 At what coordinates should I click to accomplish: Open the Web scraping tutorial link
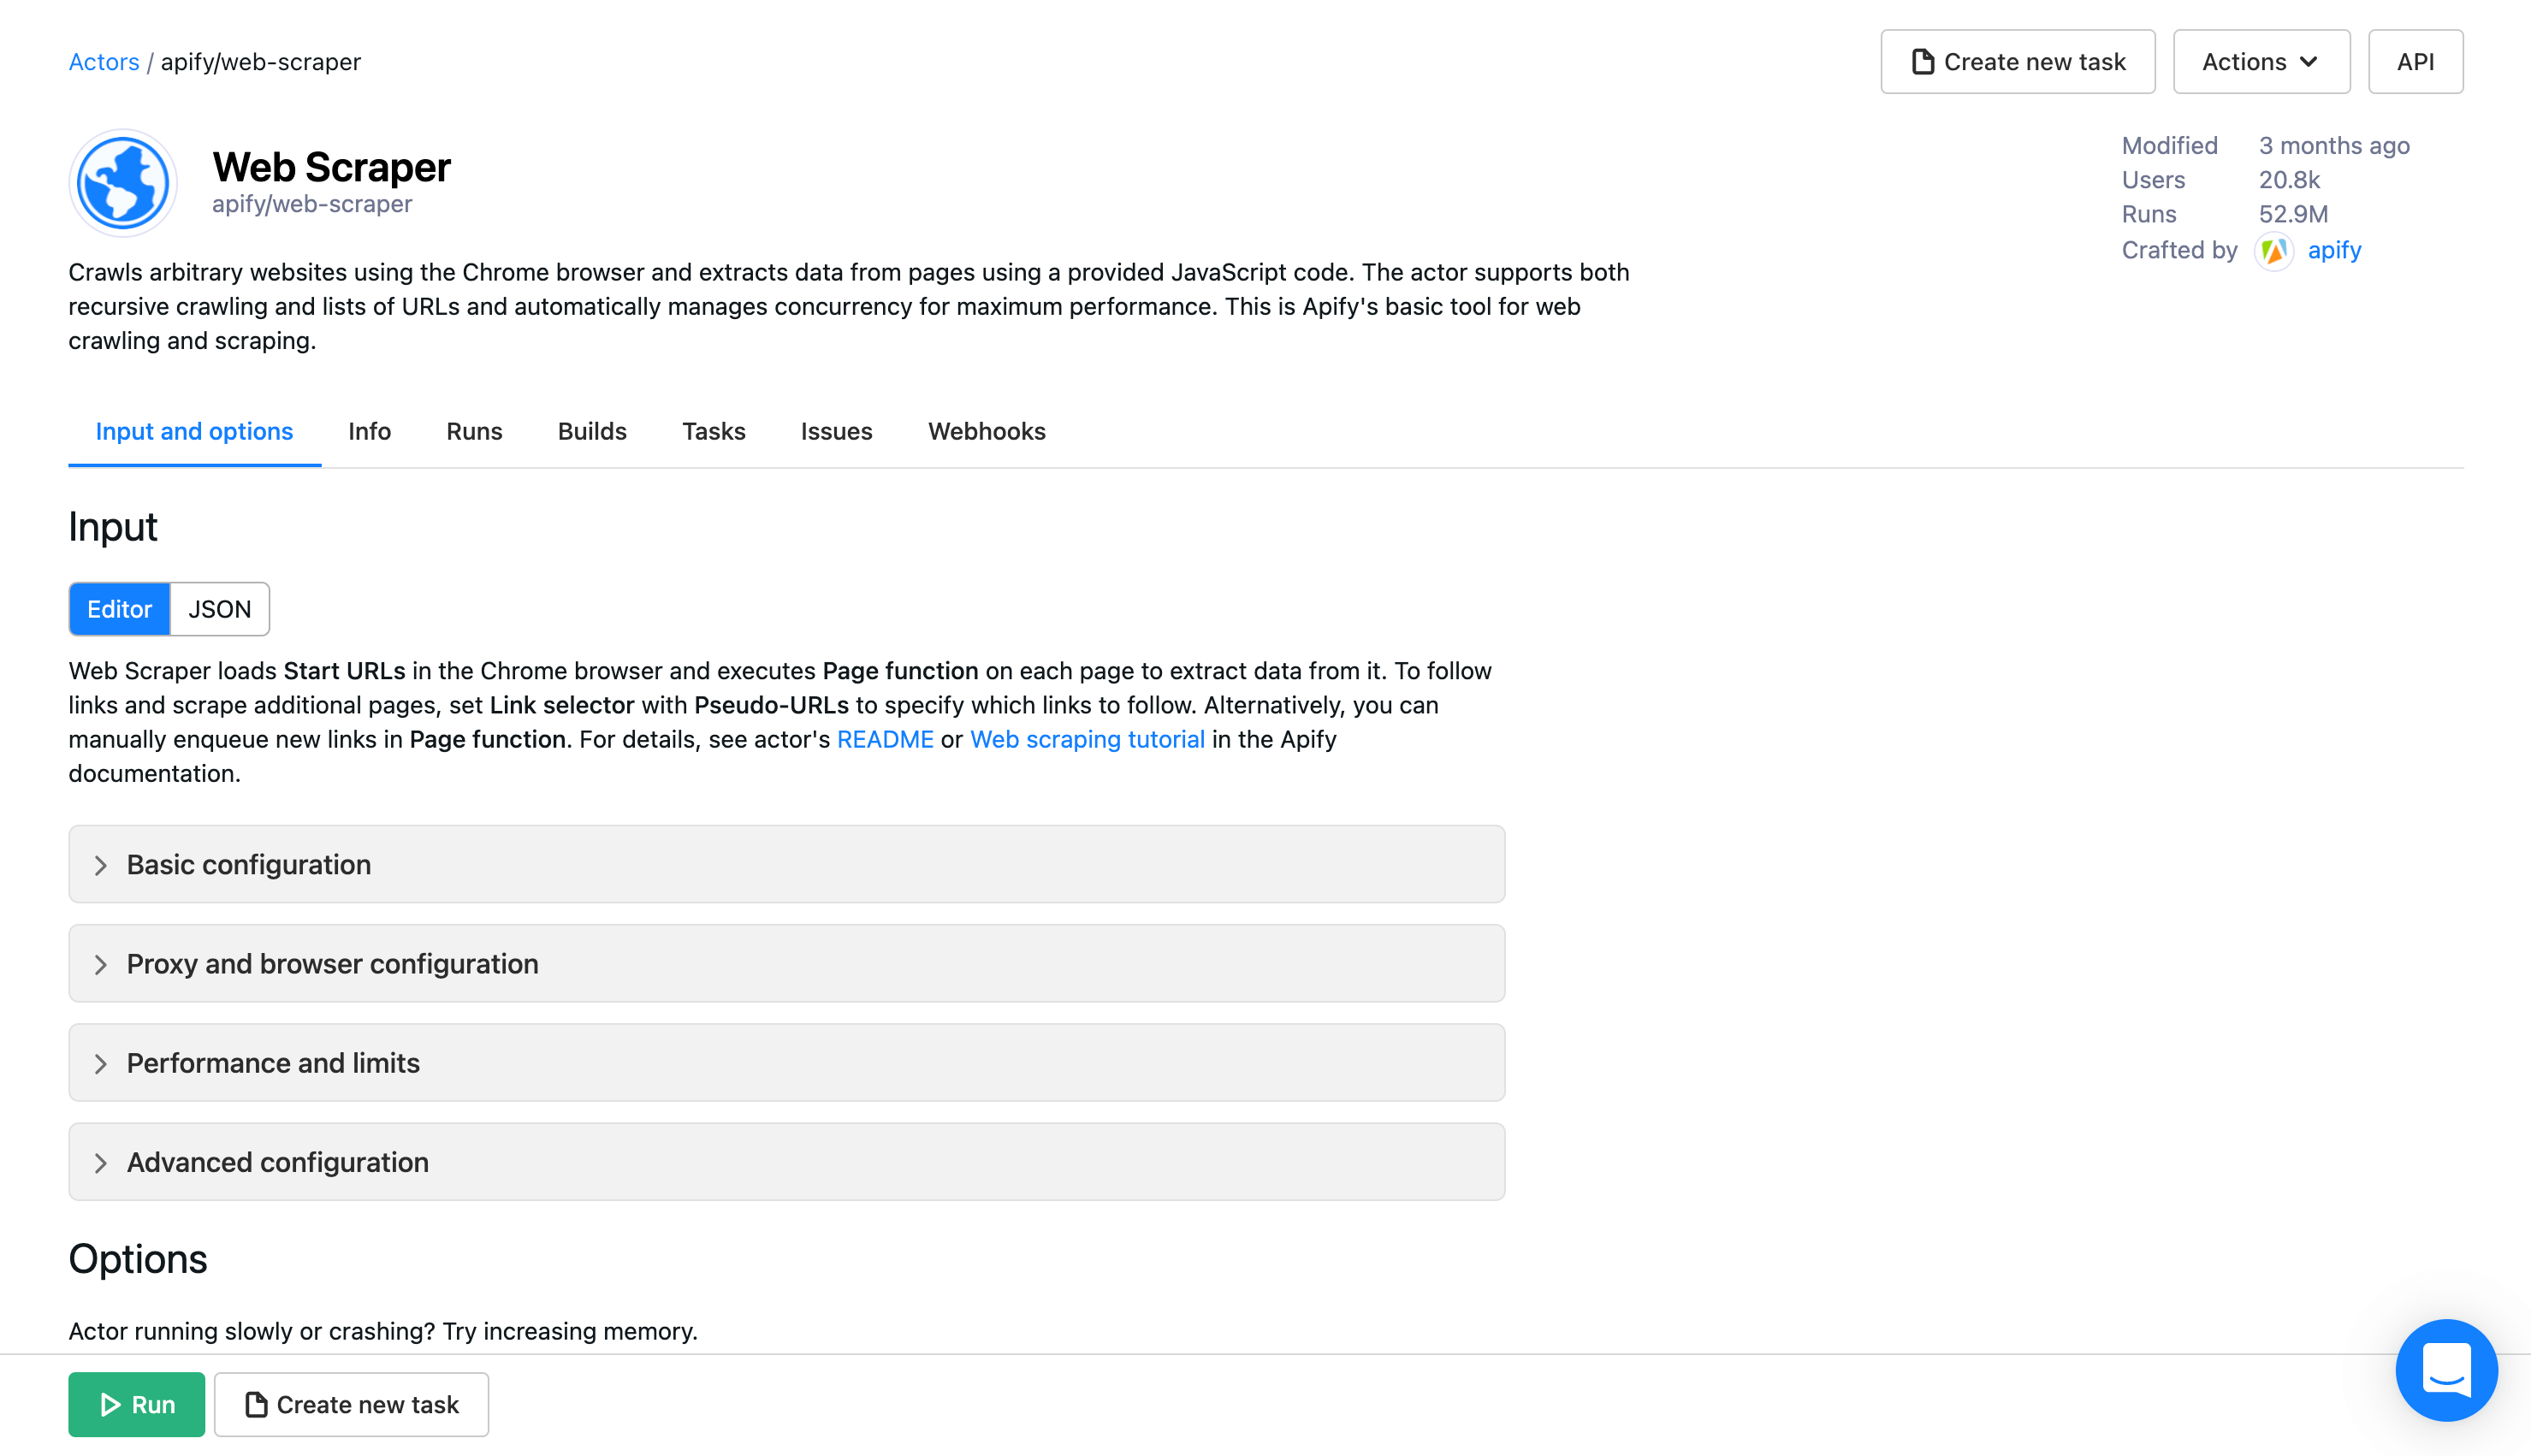click(x=1087, y=739)
